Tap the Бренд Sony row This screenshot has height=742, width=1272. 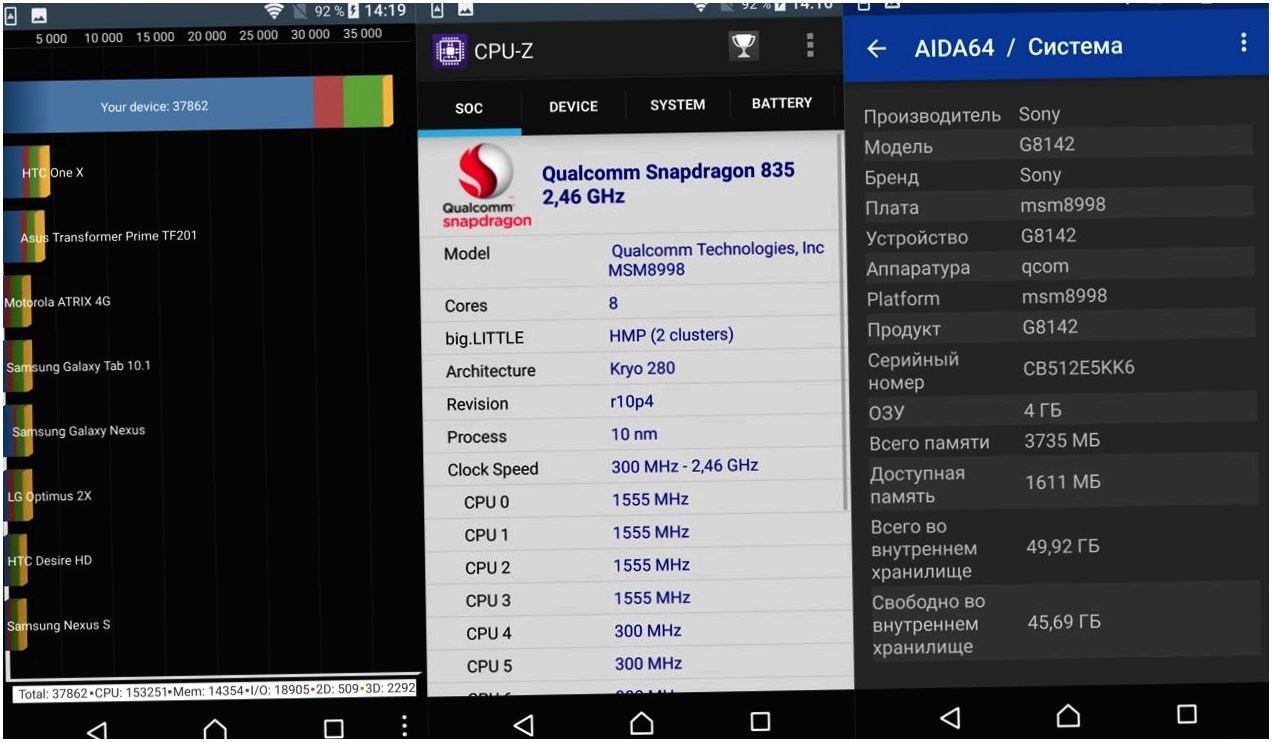(x=1057, y=176)
